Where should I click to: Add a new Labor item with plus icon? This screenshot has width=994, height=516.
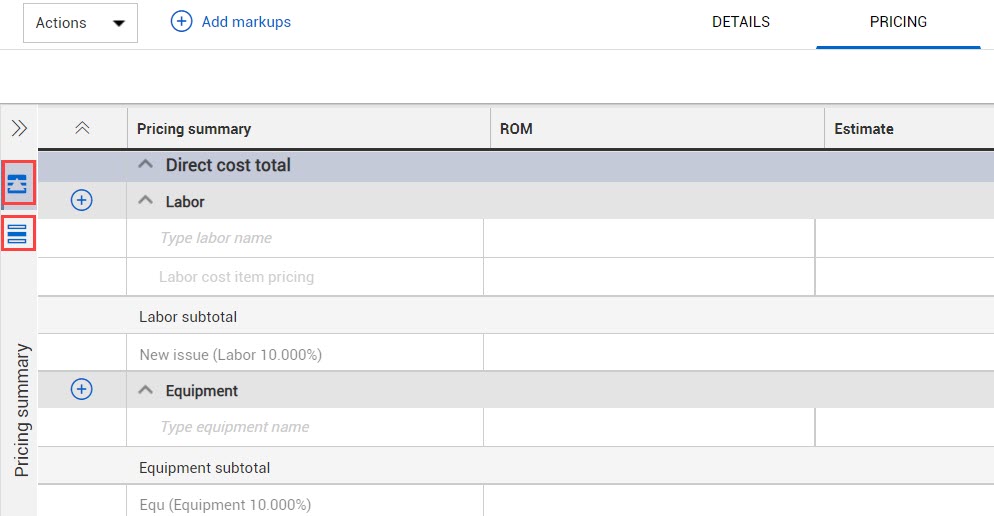click(81, 200)
